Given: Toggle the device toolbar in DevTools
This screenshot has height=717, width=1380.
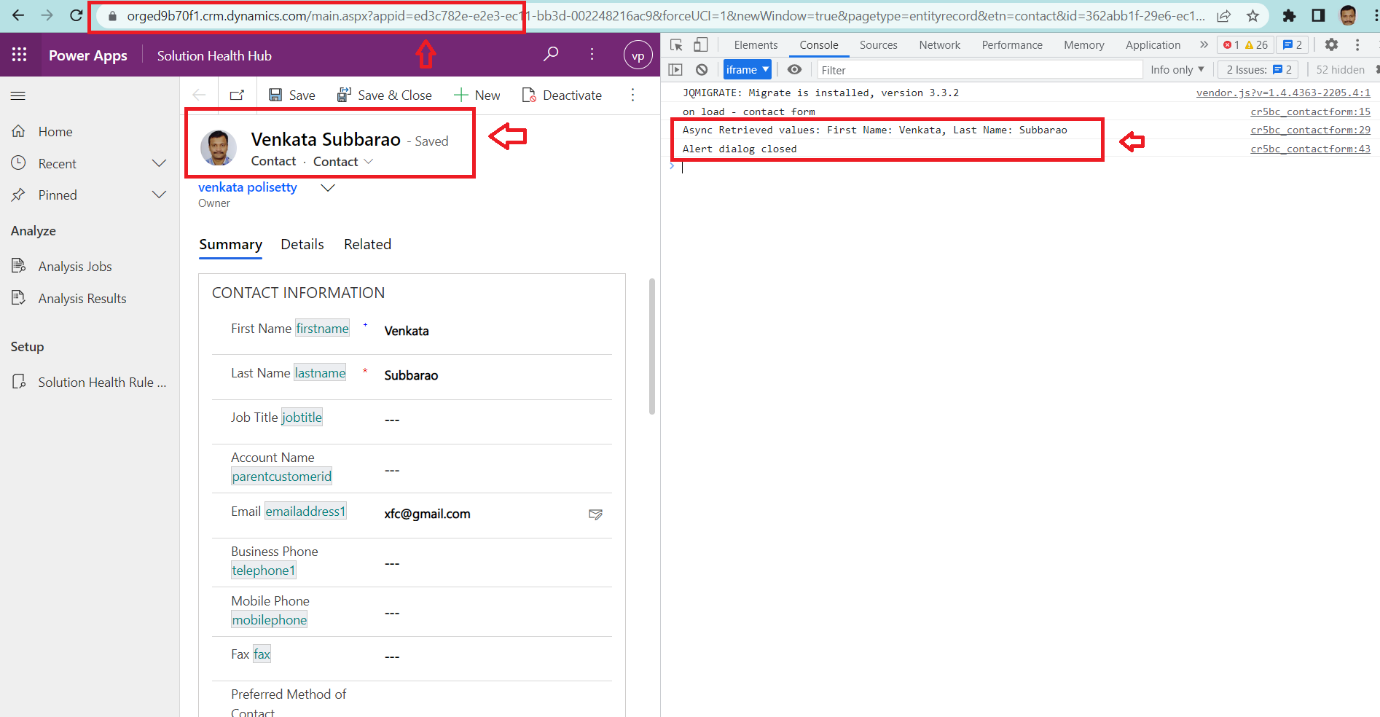Looking at the screenshot, I should (x=701, y=44).
